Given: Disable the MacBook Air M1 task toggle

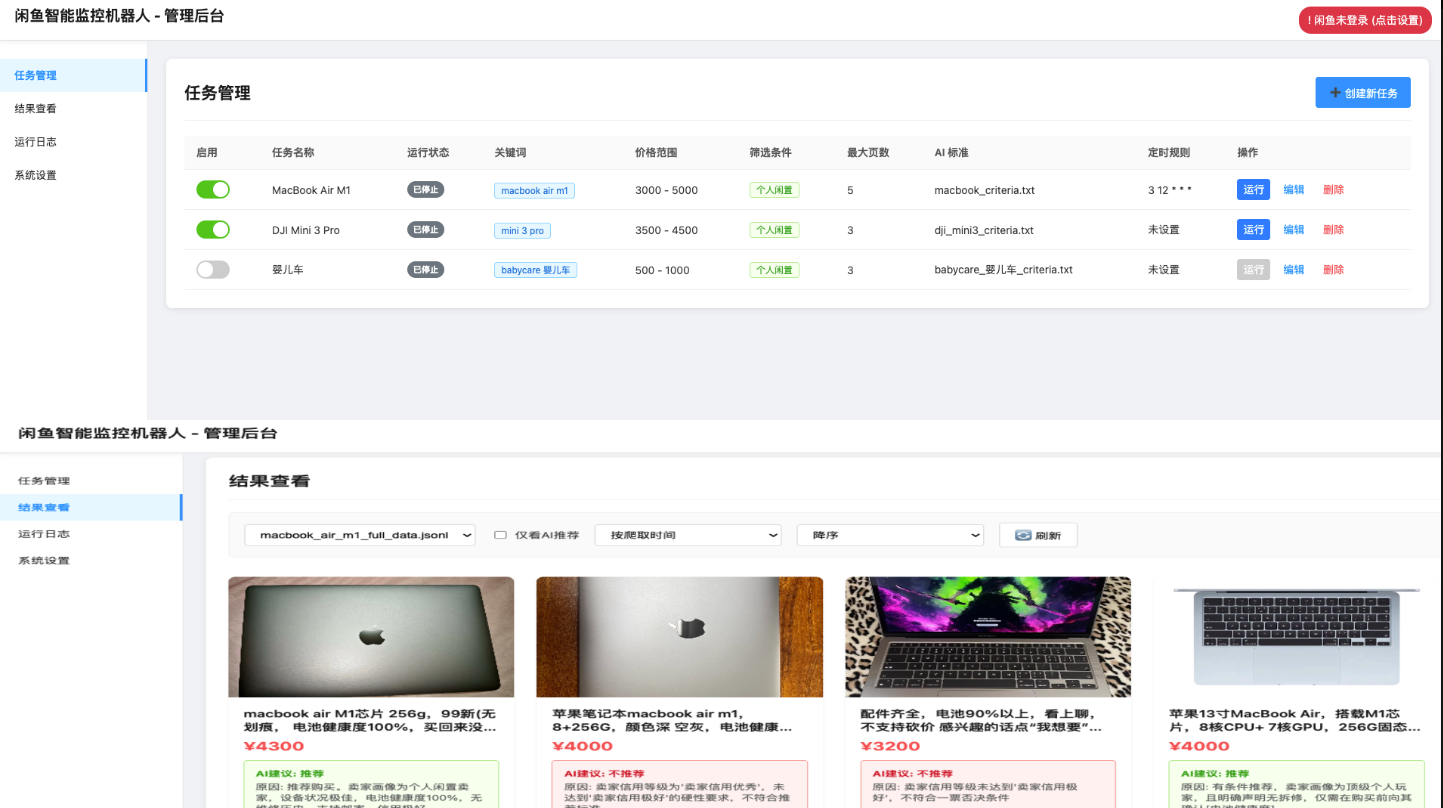Looking at the screenshot, I should 213,190.
